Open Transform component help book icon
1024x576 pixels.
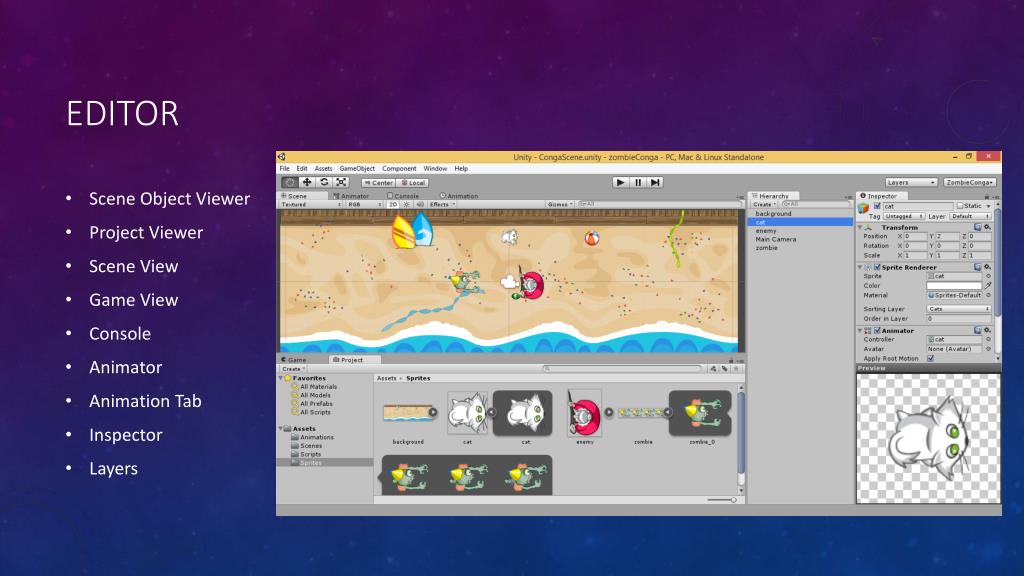978,227
